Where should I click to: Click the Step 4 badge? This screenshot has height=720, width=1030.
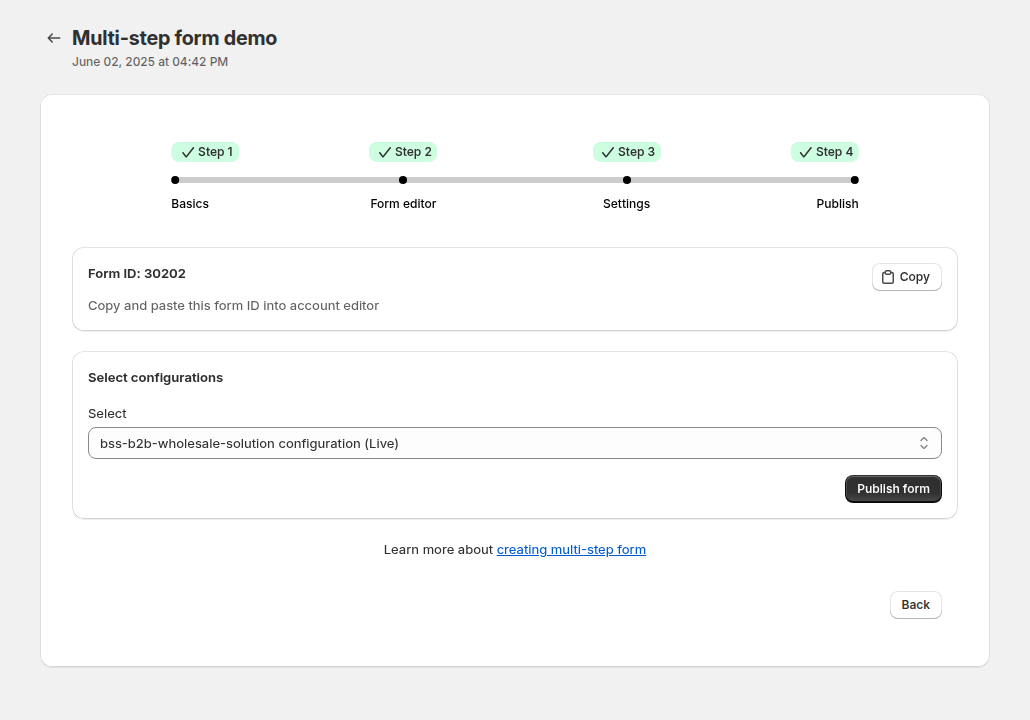click(x=824, y=152)
